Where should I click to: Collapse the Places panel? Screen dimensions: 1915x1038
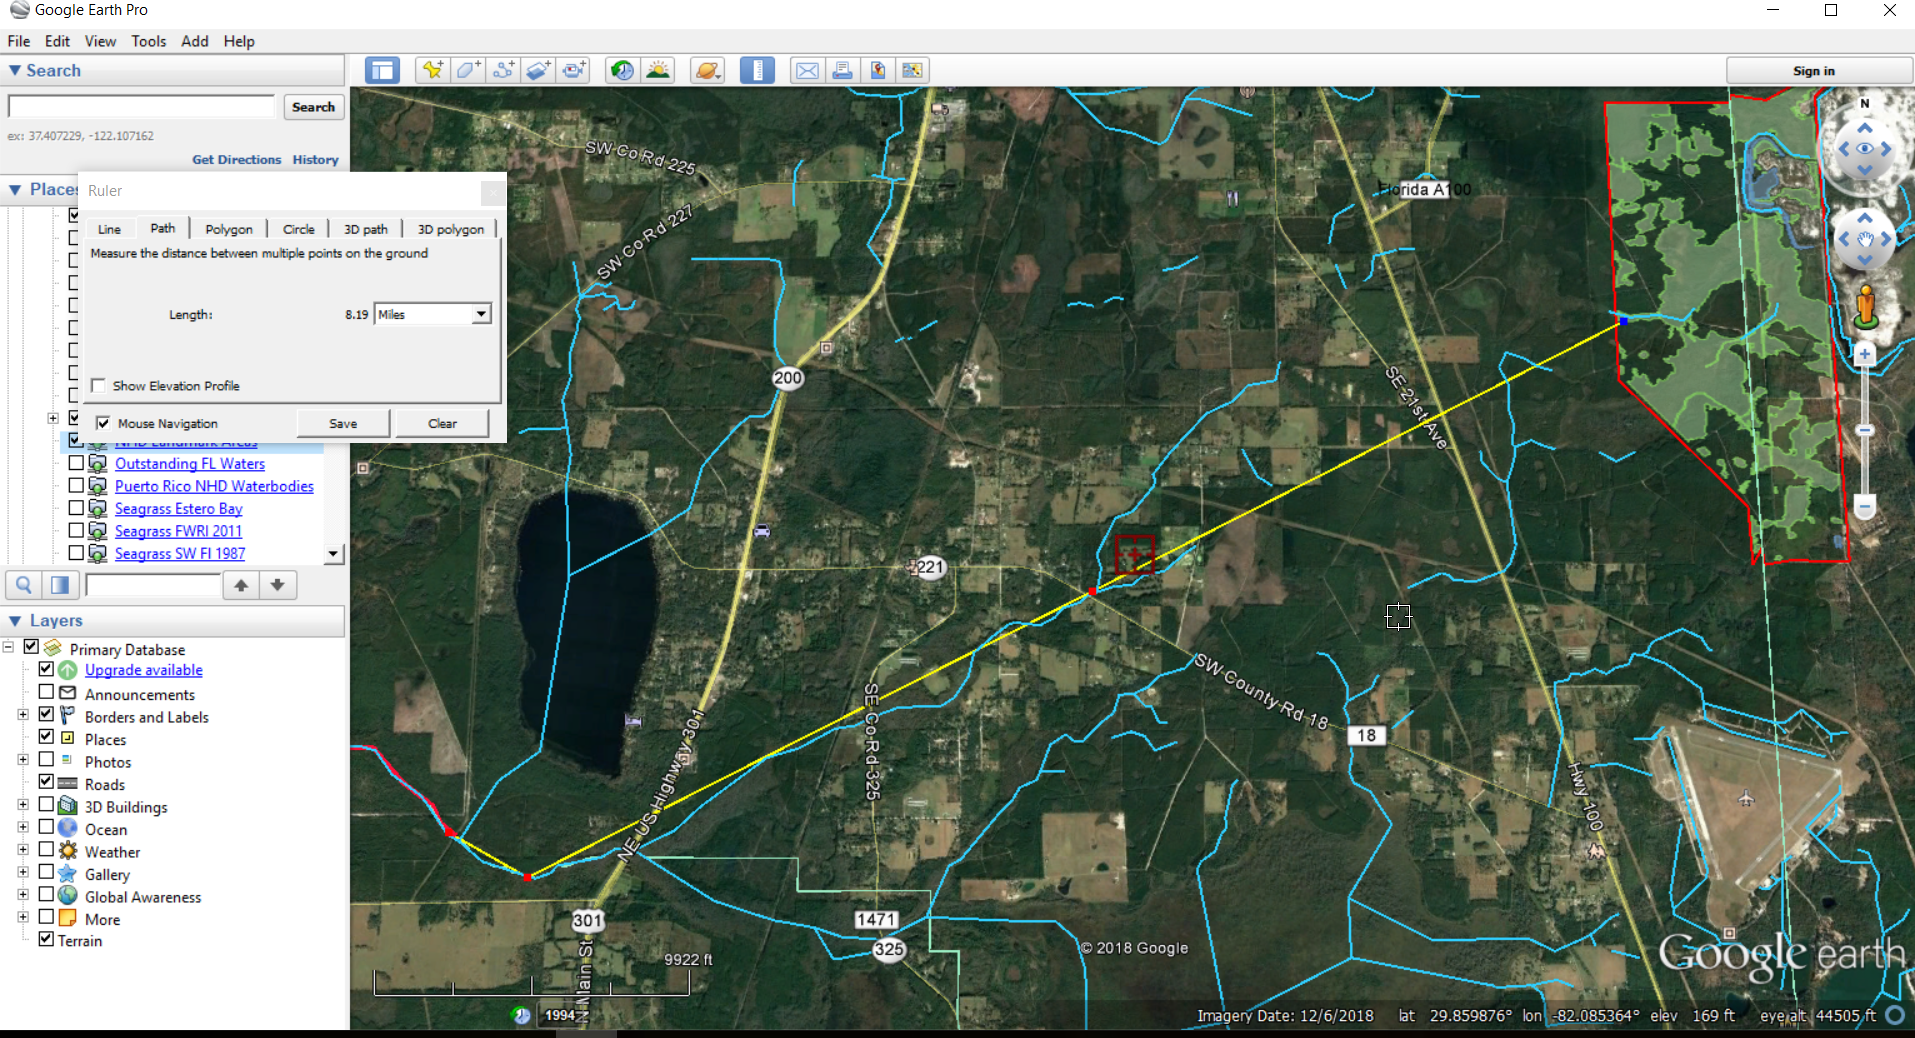[15, 190]
